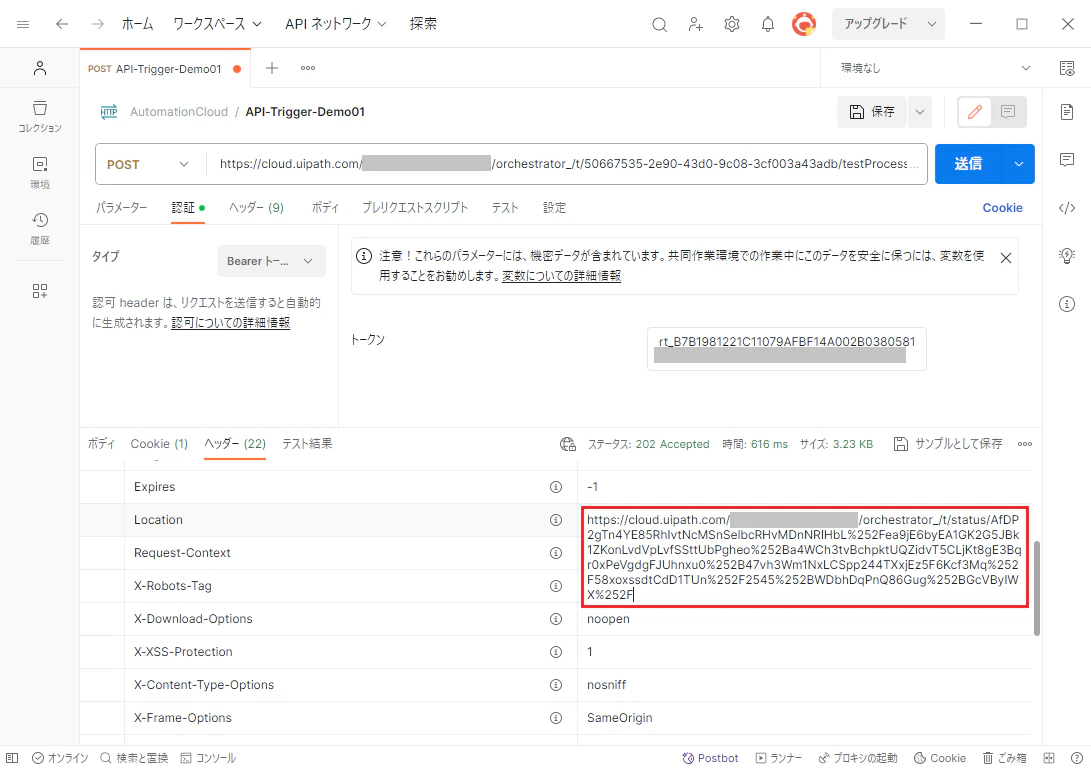Screen dimensions: 1091x770
Task: Open the response options three-dot menu
Action: coord(1025,444)
